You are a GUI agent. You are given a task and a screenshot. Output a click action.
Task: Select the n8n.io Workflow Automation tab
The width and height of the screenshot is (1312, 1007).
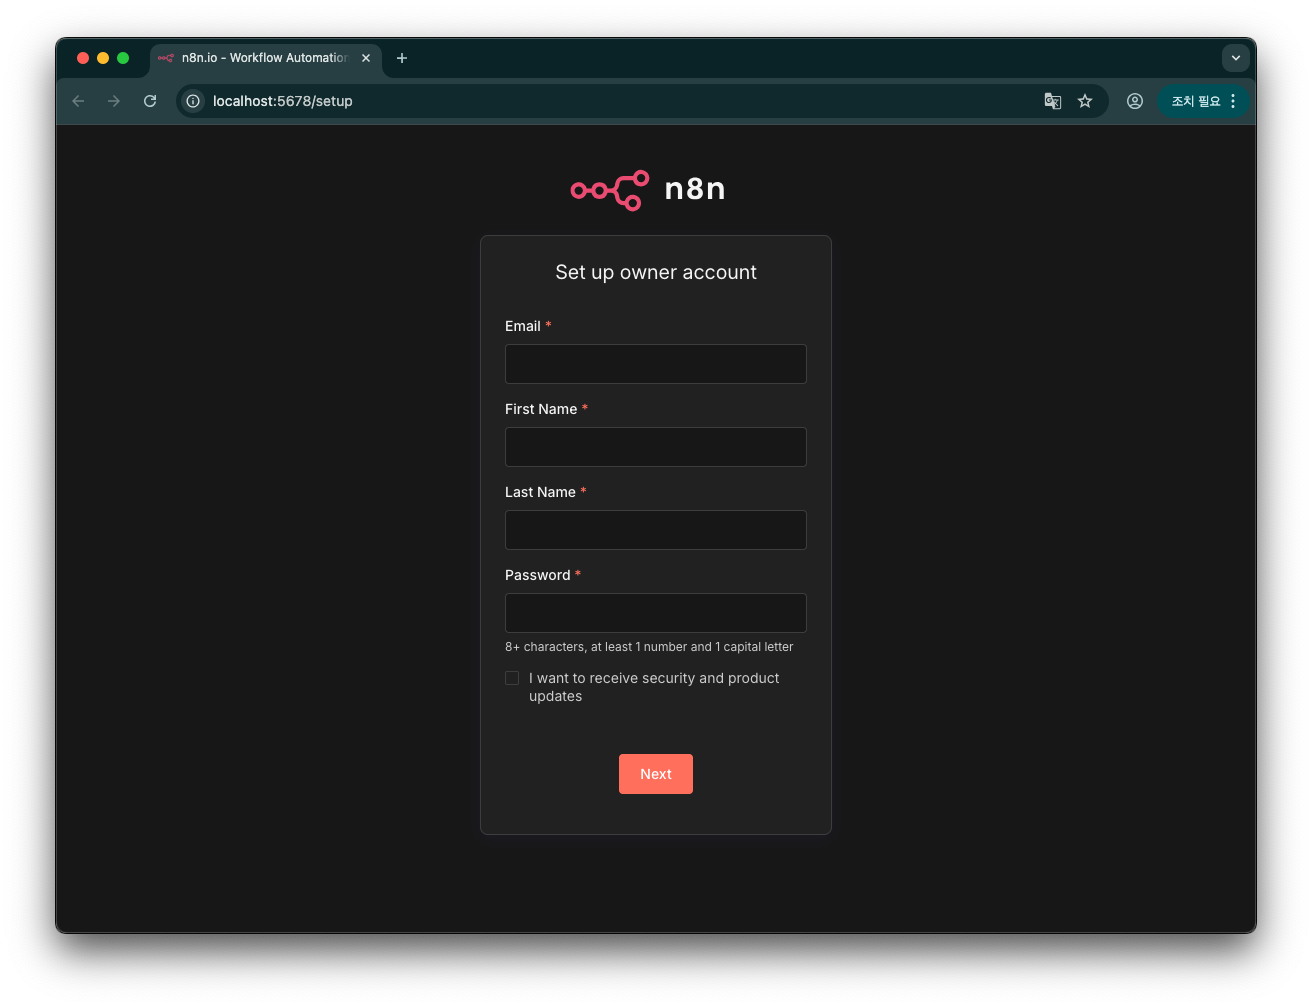pos(266,58)
